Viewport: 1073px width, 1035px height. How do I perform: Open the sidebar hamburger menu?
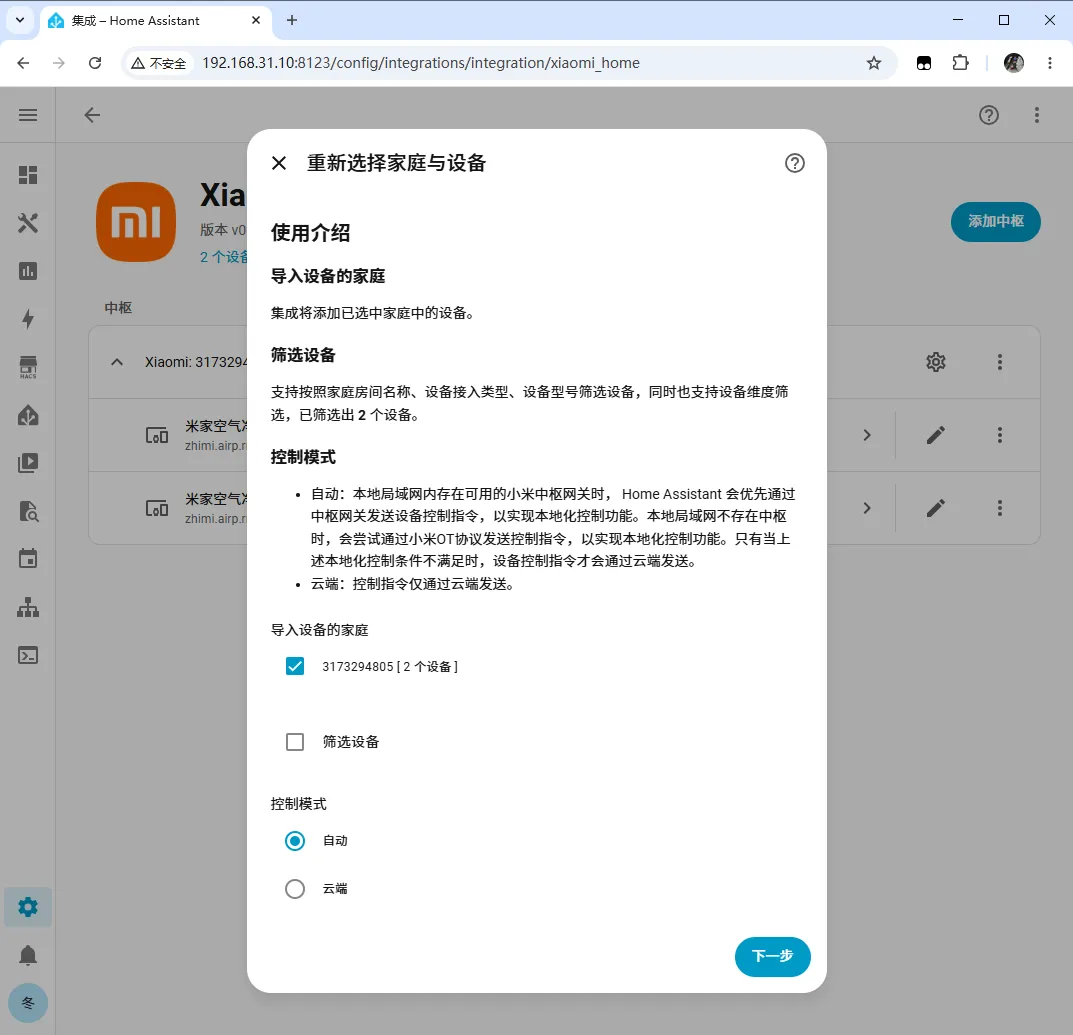(x=28, y=115)
